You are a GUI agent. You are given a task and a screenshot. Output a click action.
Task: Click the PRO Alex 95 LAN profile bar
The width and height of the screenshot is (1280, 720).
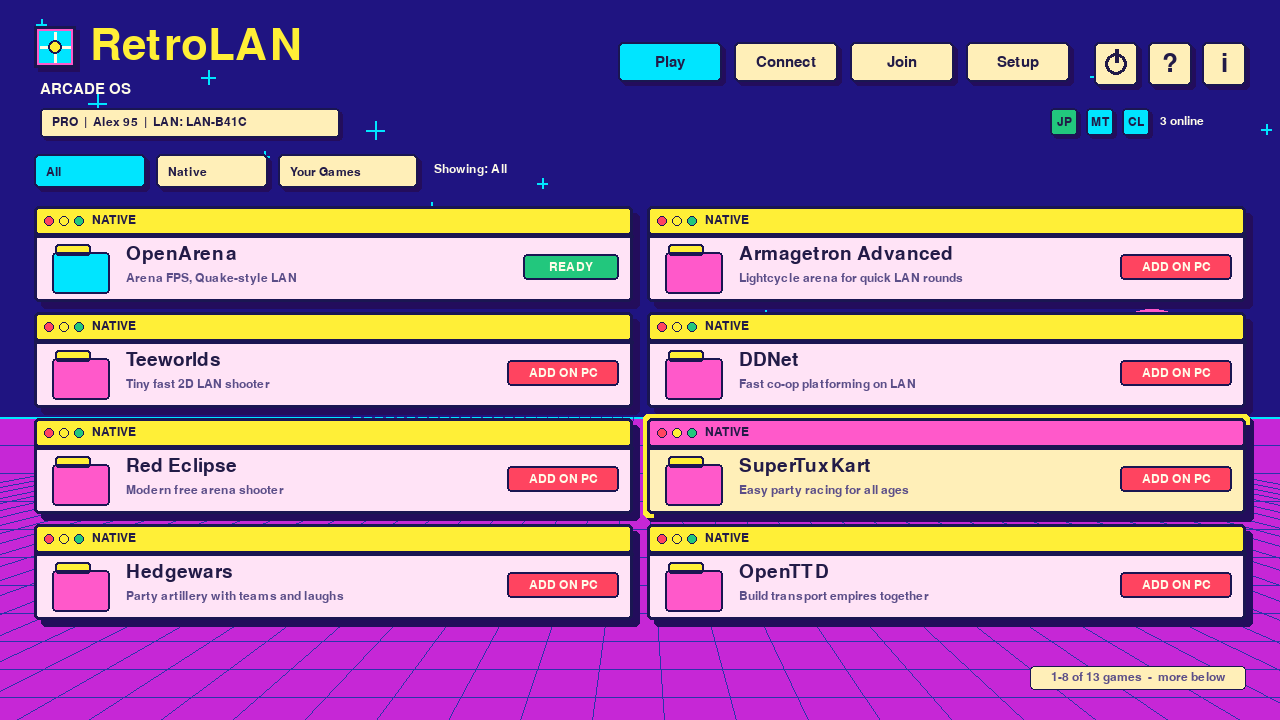[x=190, y=123]
